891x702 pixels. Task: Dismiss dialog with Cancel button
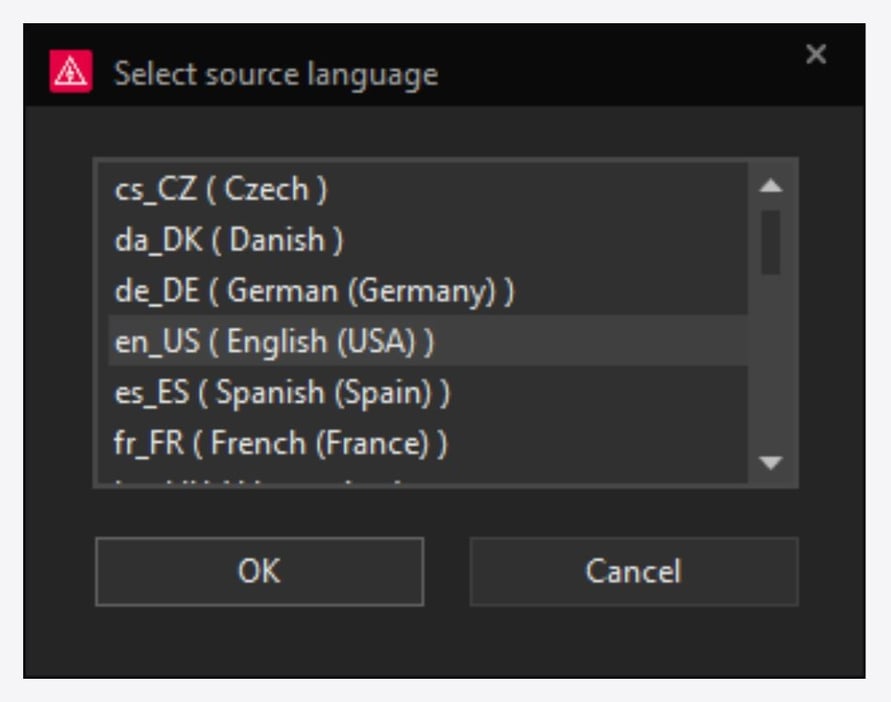point(634,571)
